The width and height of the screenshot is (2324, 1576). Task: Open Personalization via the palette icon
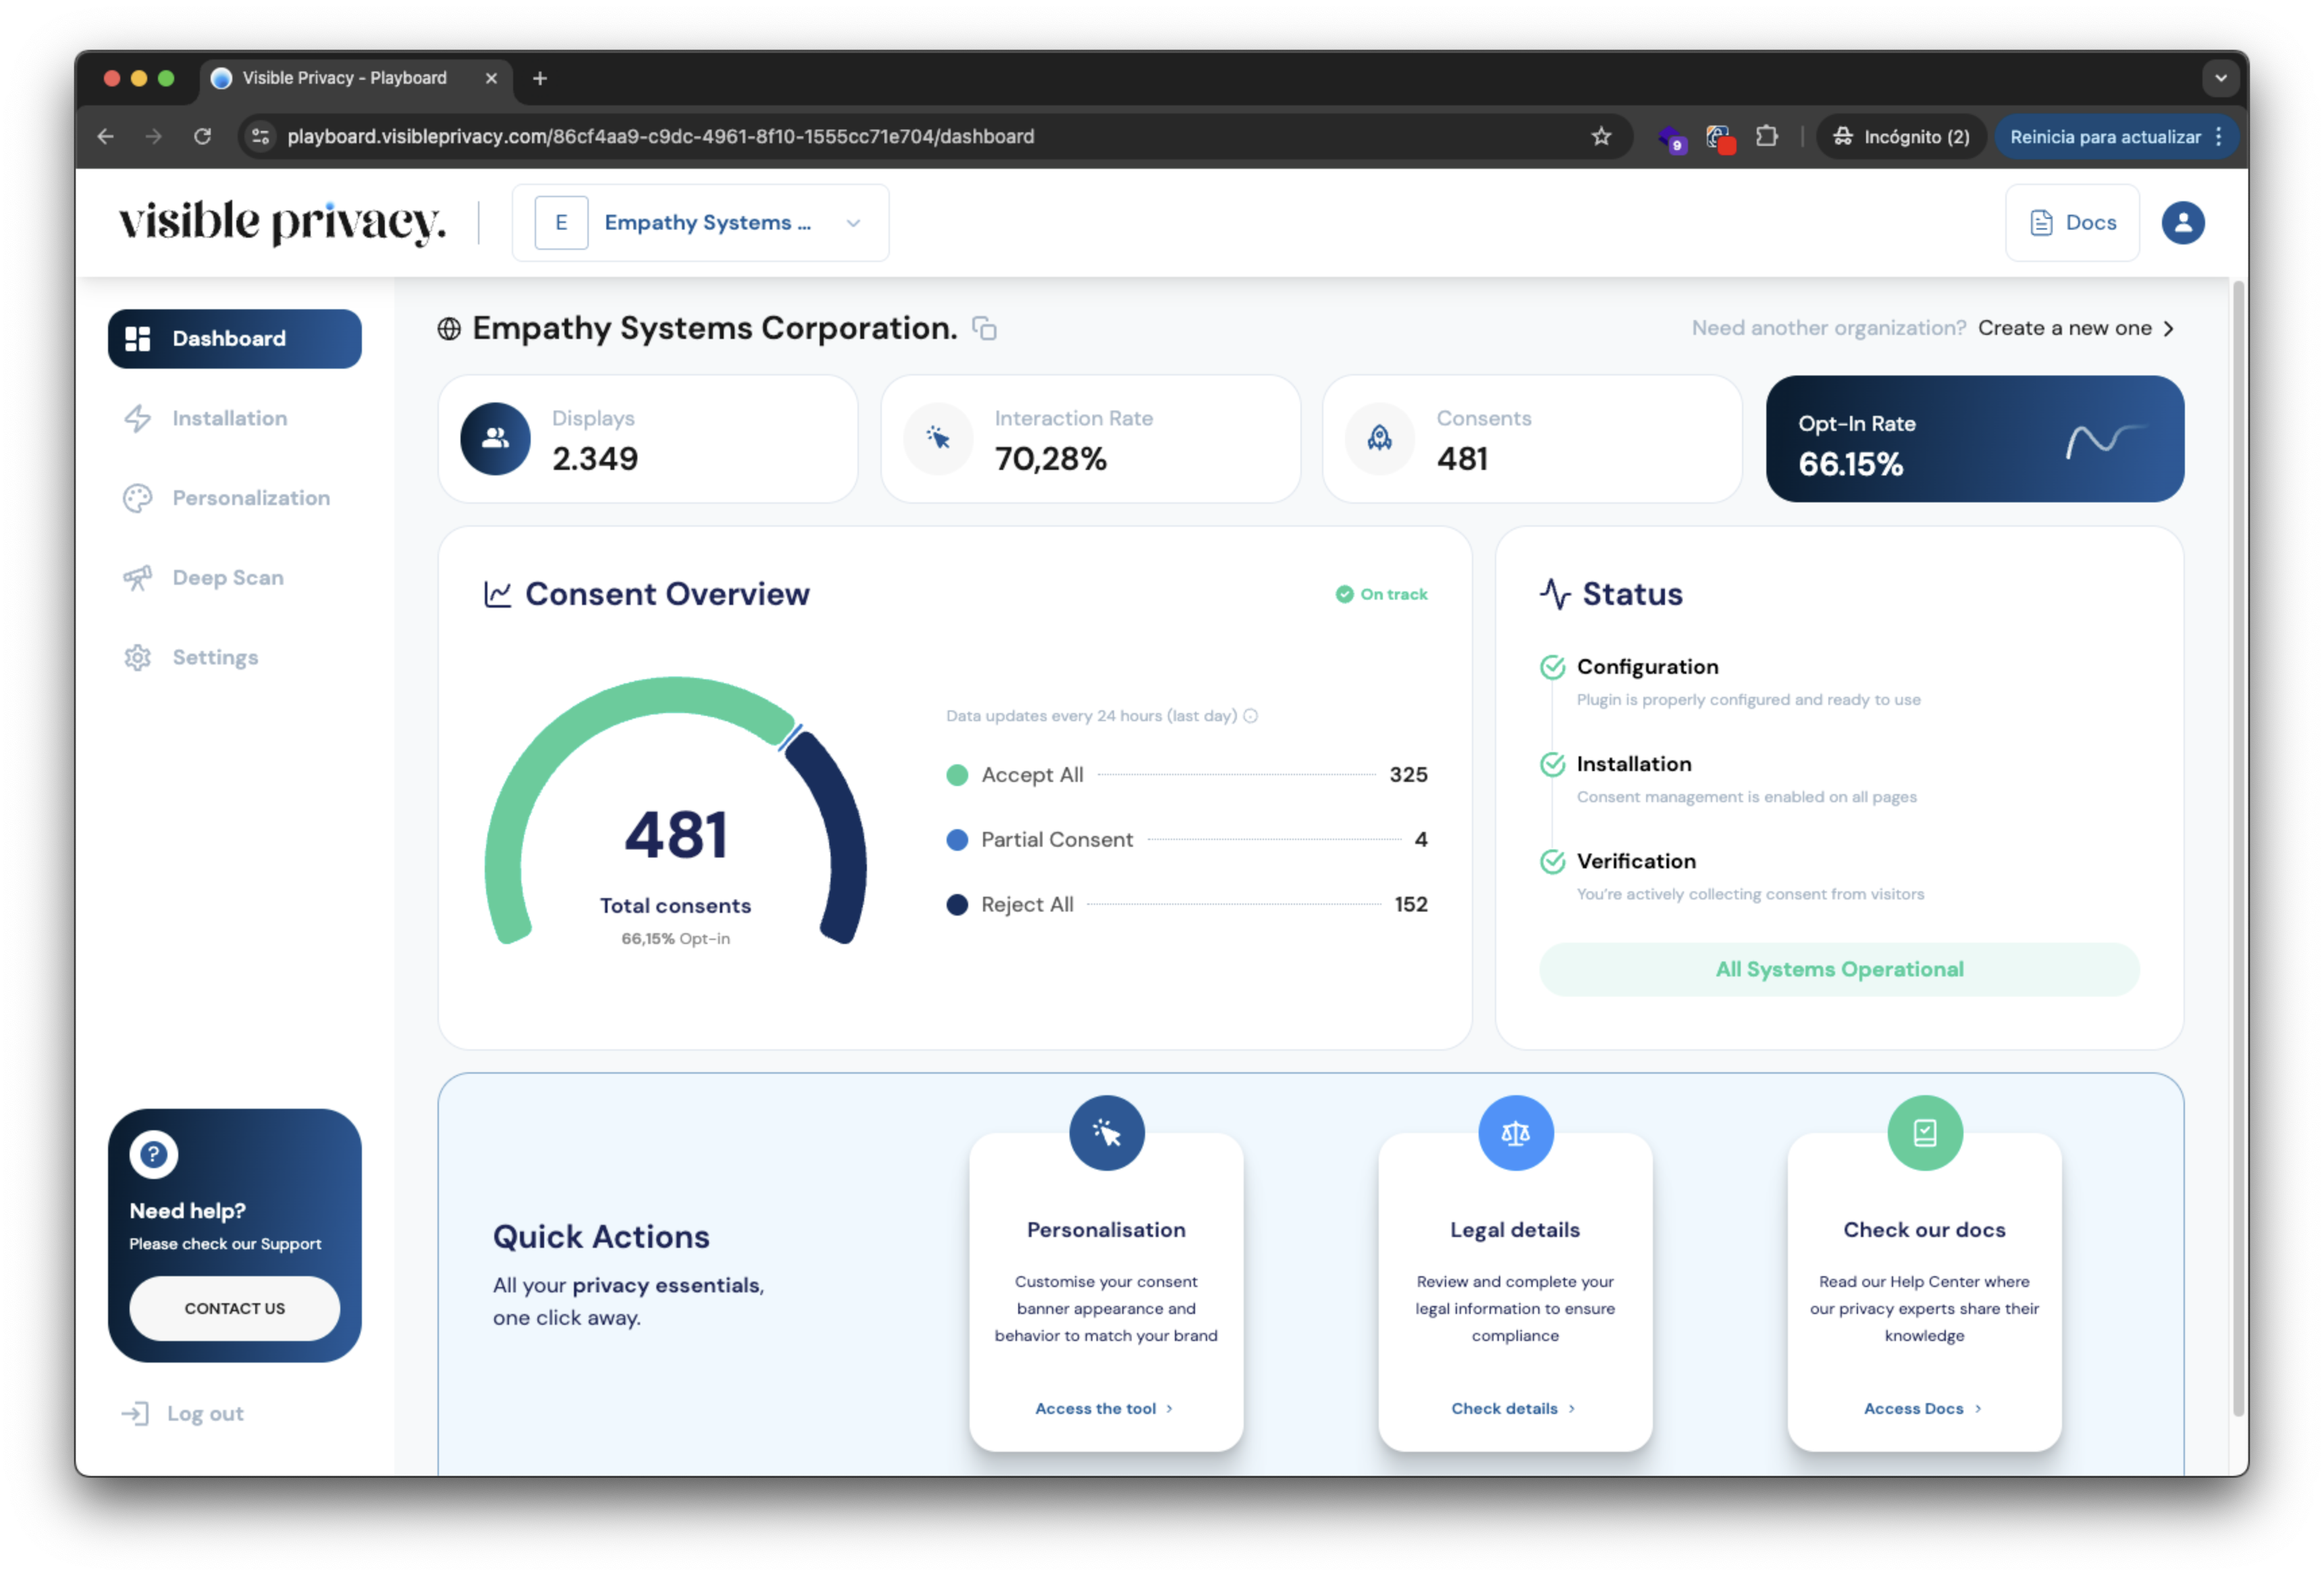tap(138, 497)
